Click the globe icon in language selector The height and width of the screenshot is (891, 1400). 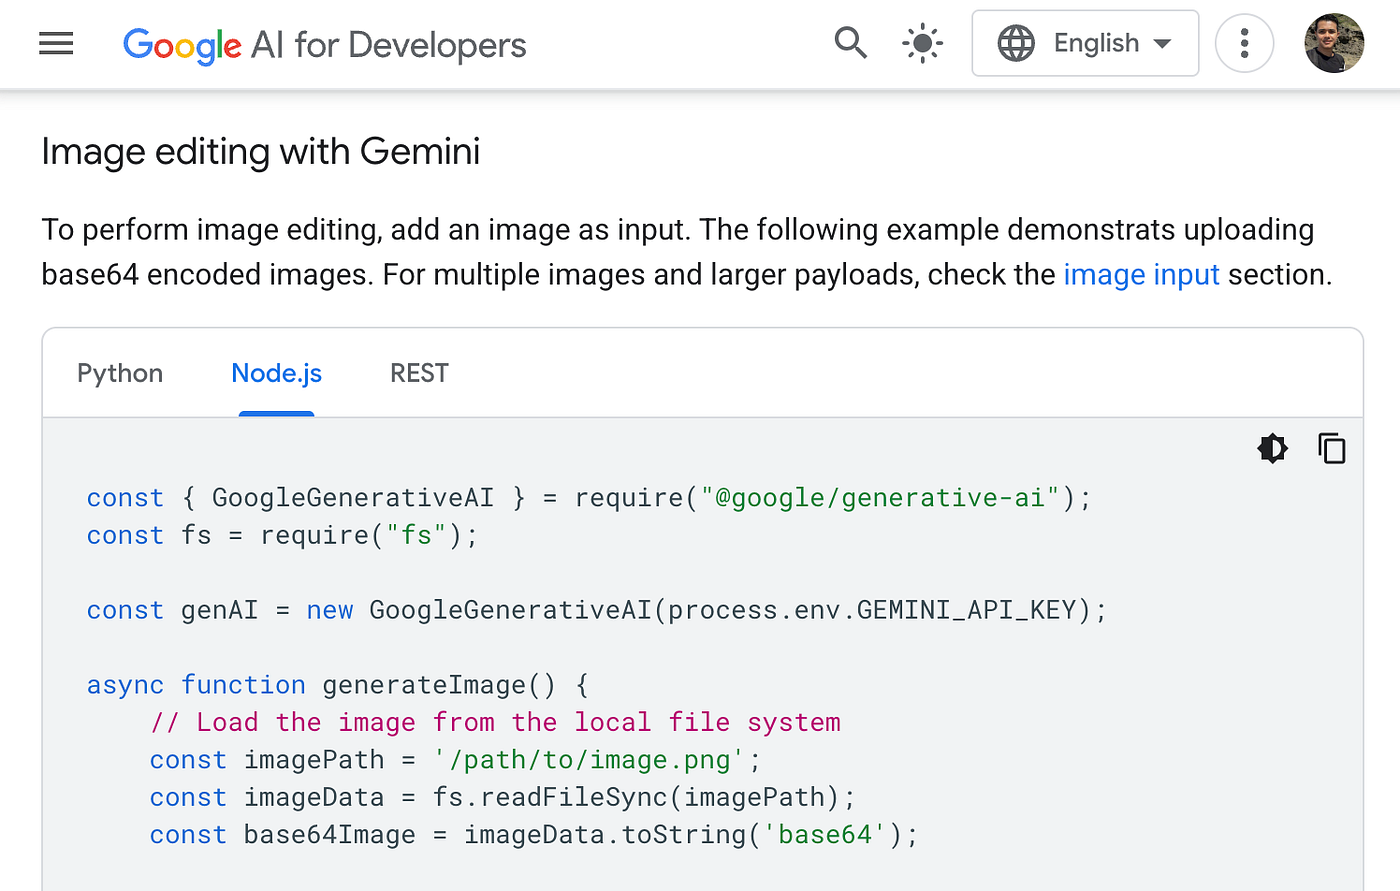point(1016,43)
